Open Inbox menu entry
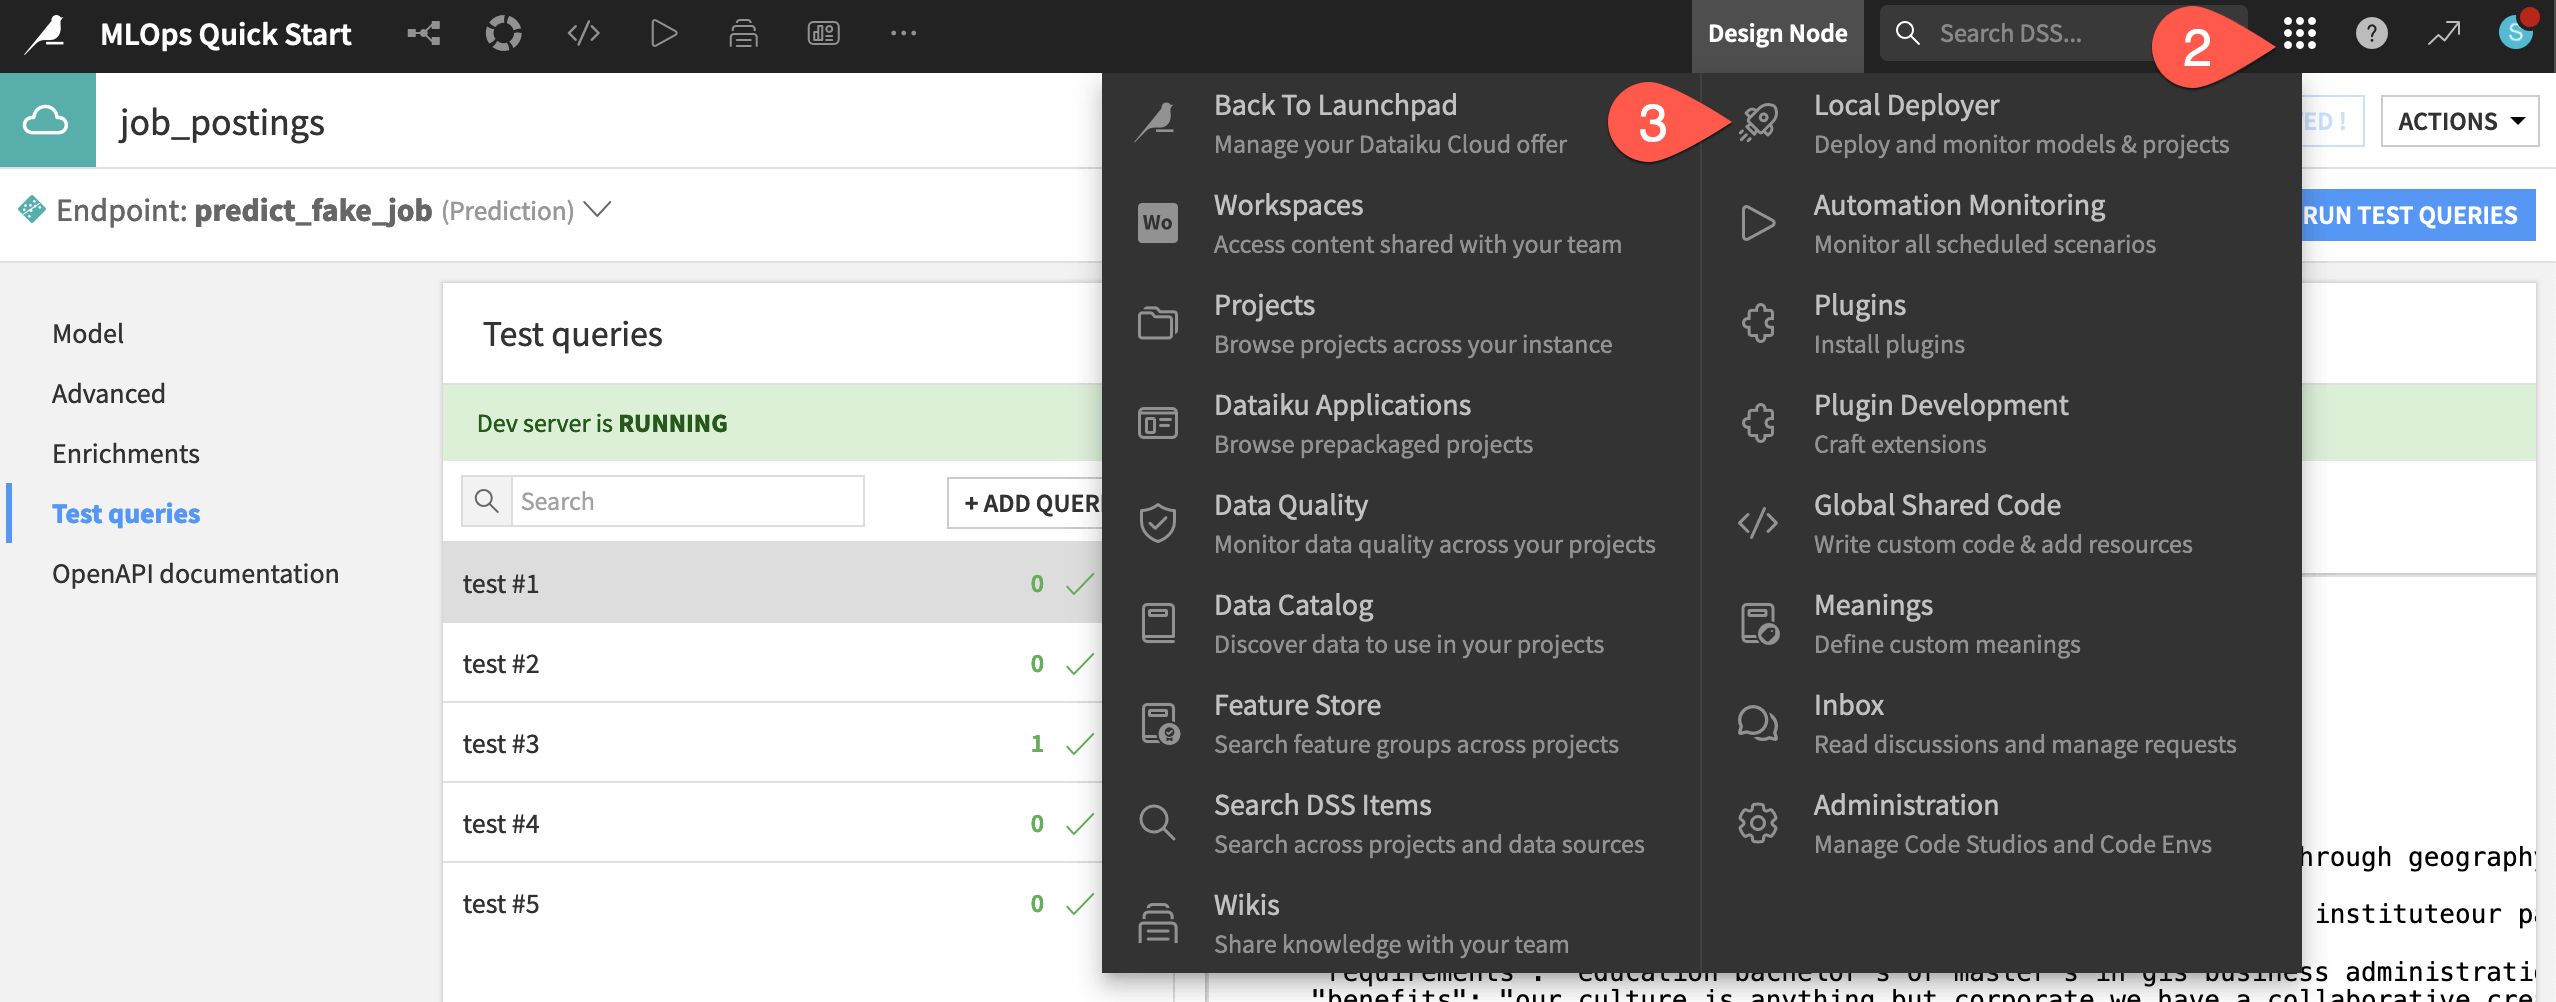Image resolution: width=2556 pixels, height=1002 pixels. click(2024, 724)
